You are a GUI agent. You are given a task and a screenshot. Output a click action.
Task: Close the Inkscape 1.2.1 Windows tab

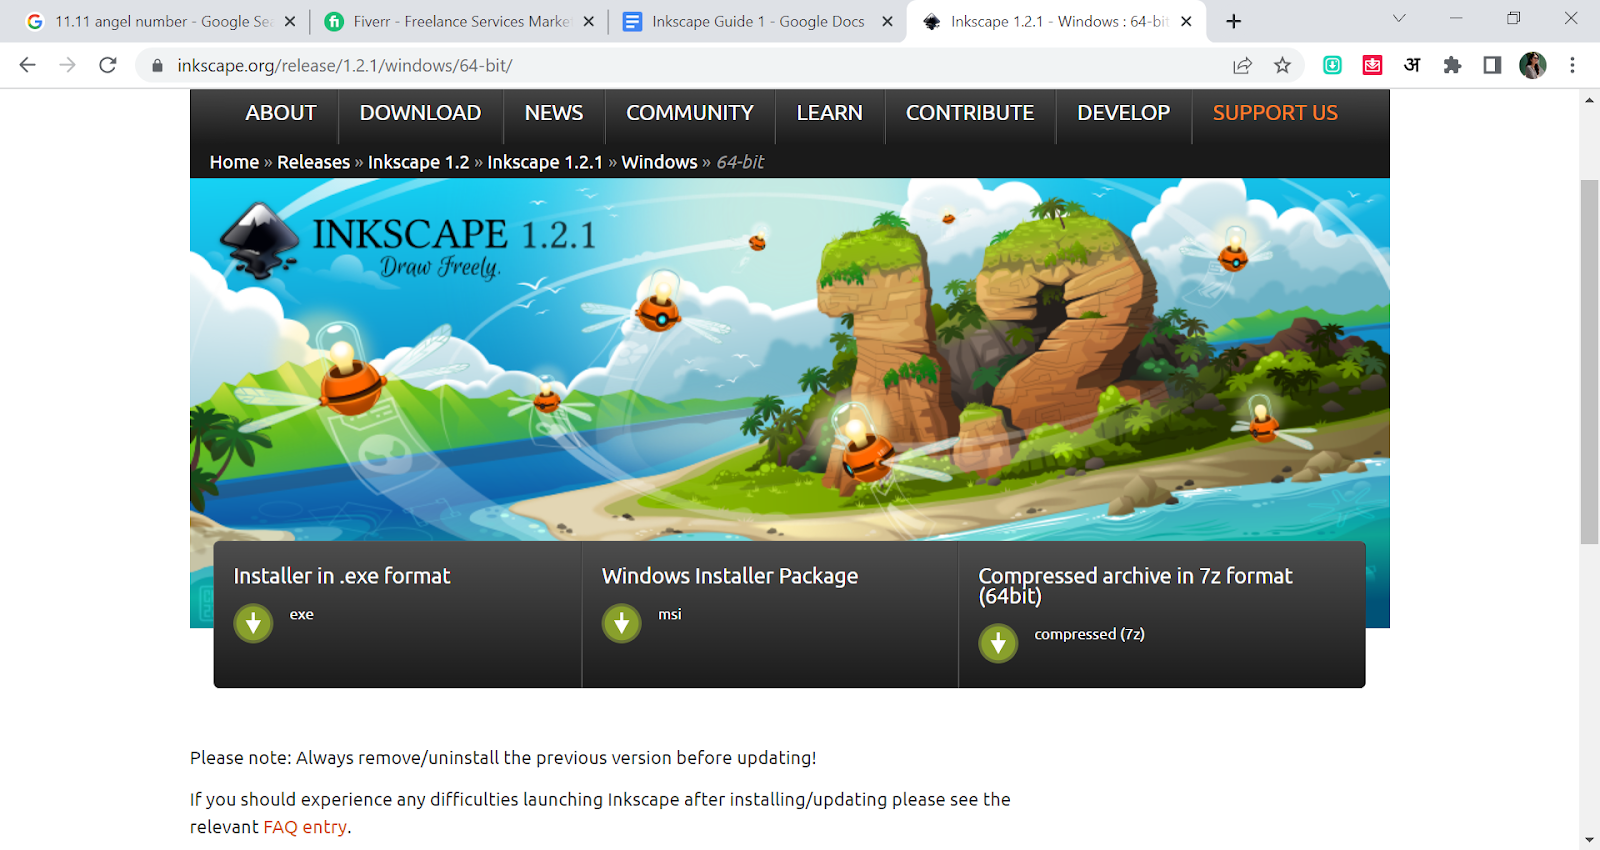(1186, 21)
